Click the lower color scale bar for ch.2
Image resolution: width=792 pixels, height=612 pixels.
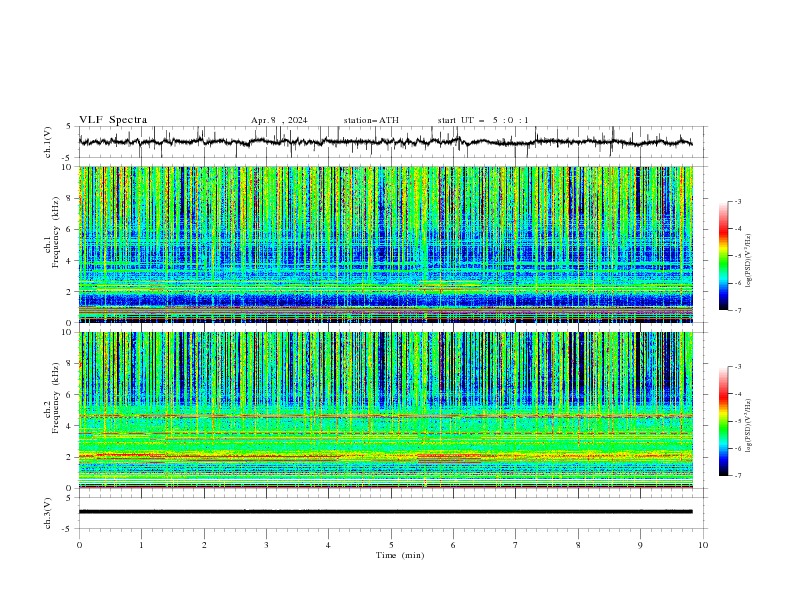723,421
